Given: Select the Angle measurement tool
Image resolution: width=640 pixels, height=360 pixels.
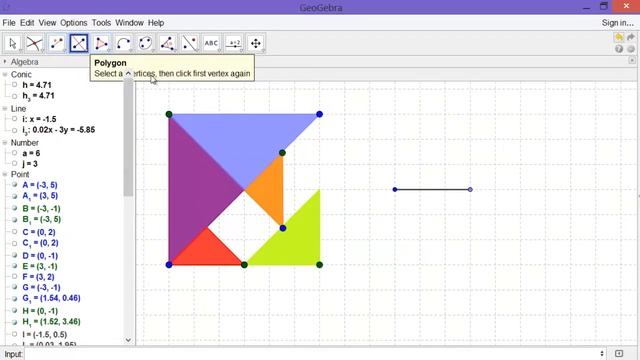Looking at the screenshot, I should (167, 43).
